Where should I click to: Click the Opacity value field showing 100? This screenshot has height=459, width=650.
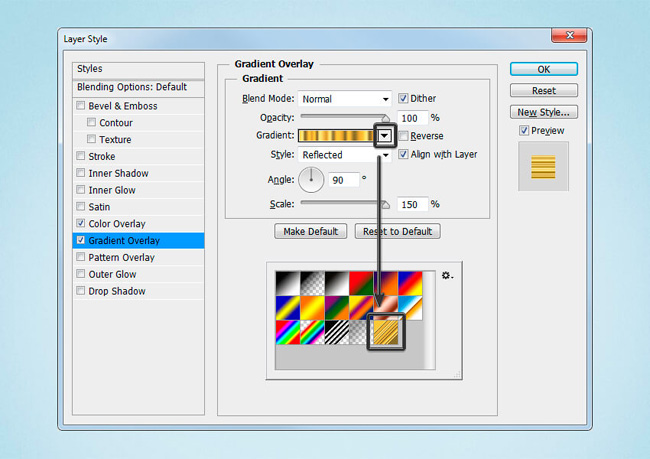(412, 118)
